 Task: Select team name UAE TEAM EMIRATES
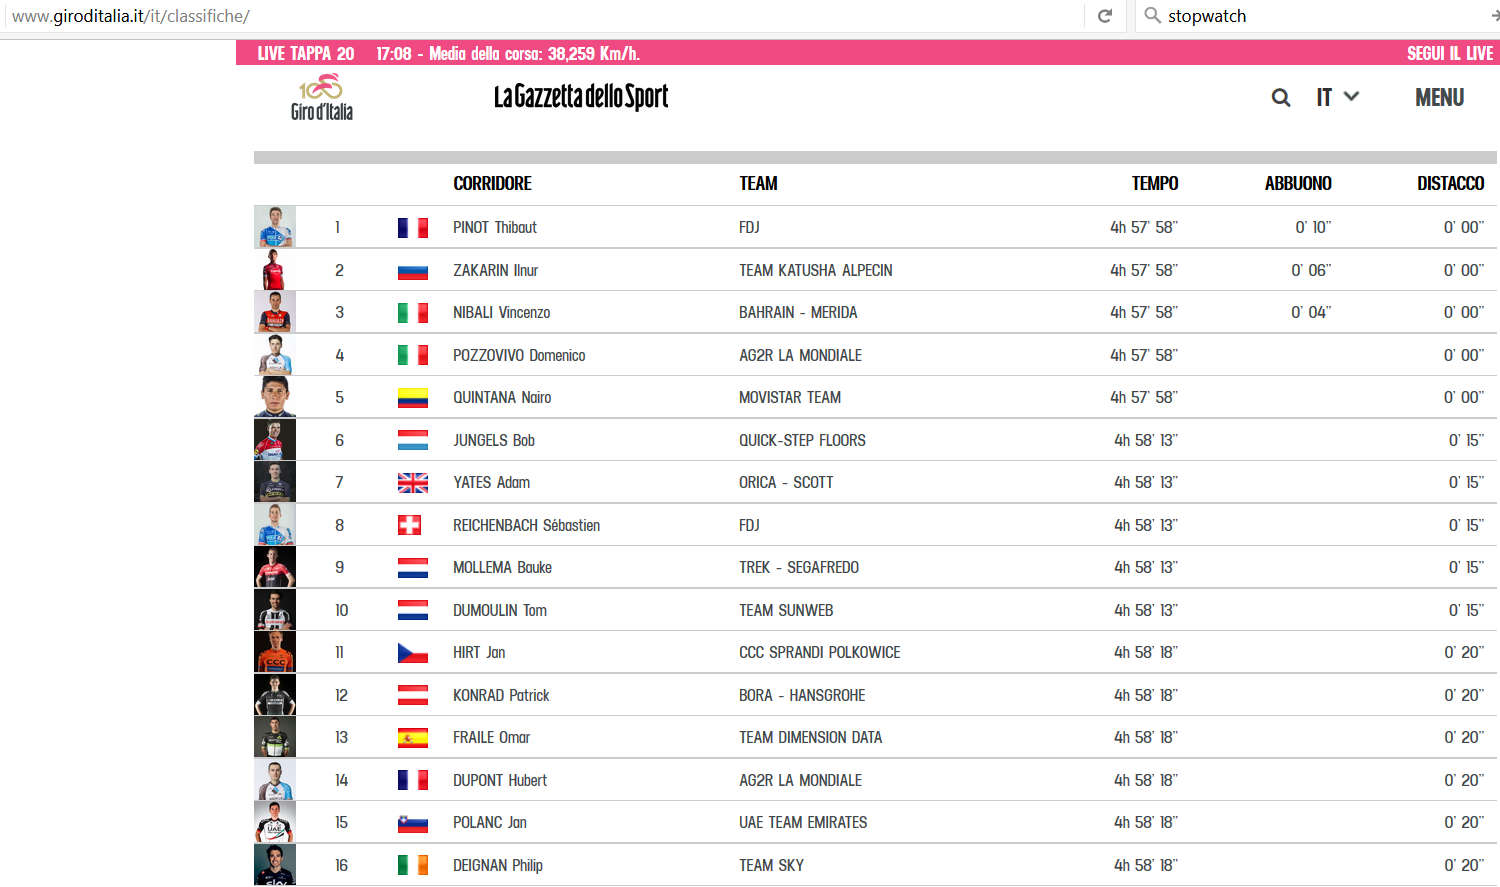pos(803,823)
